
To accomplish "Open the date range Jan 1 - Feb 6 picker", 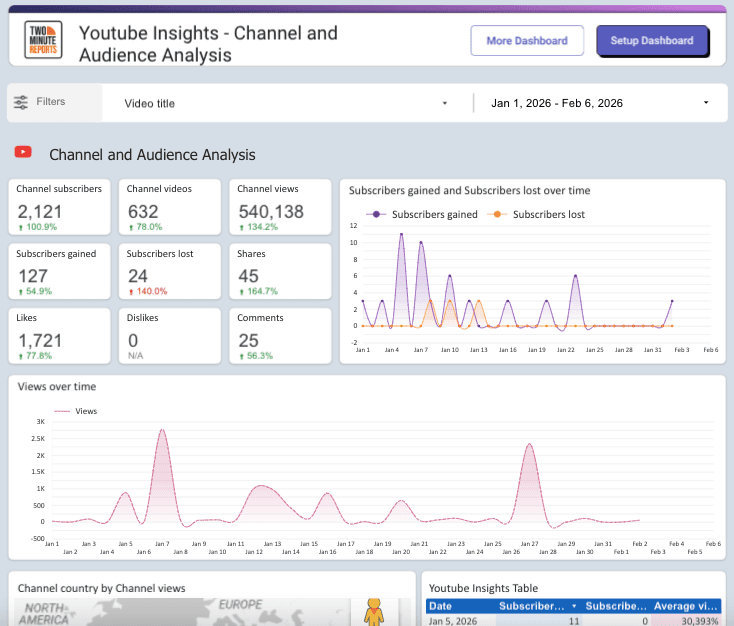I will pos(600,103).
